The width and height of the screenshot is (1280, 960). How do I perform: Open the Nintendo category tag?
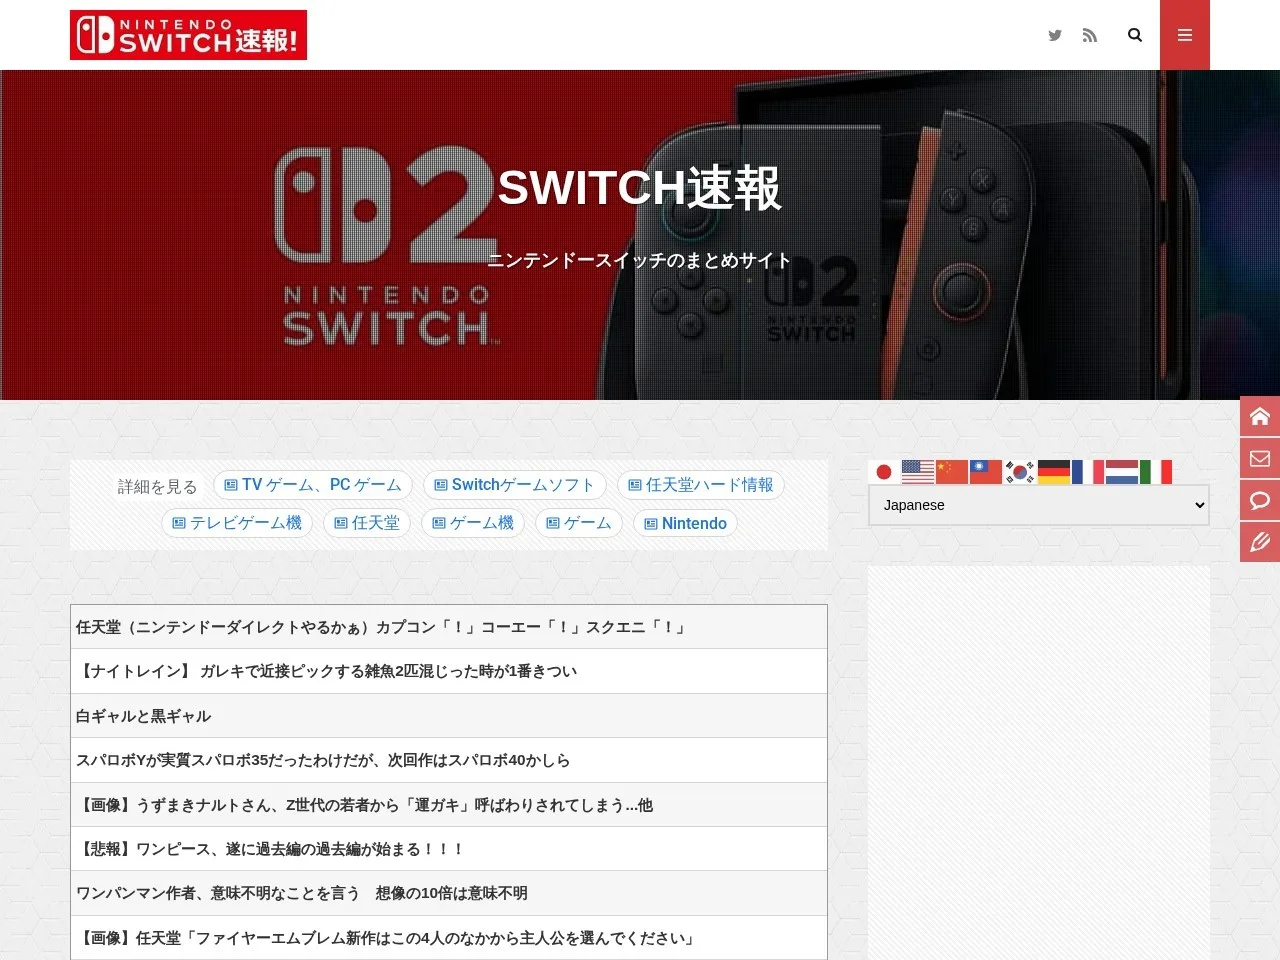[x=686, y=523]
